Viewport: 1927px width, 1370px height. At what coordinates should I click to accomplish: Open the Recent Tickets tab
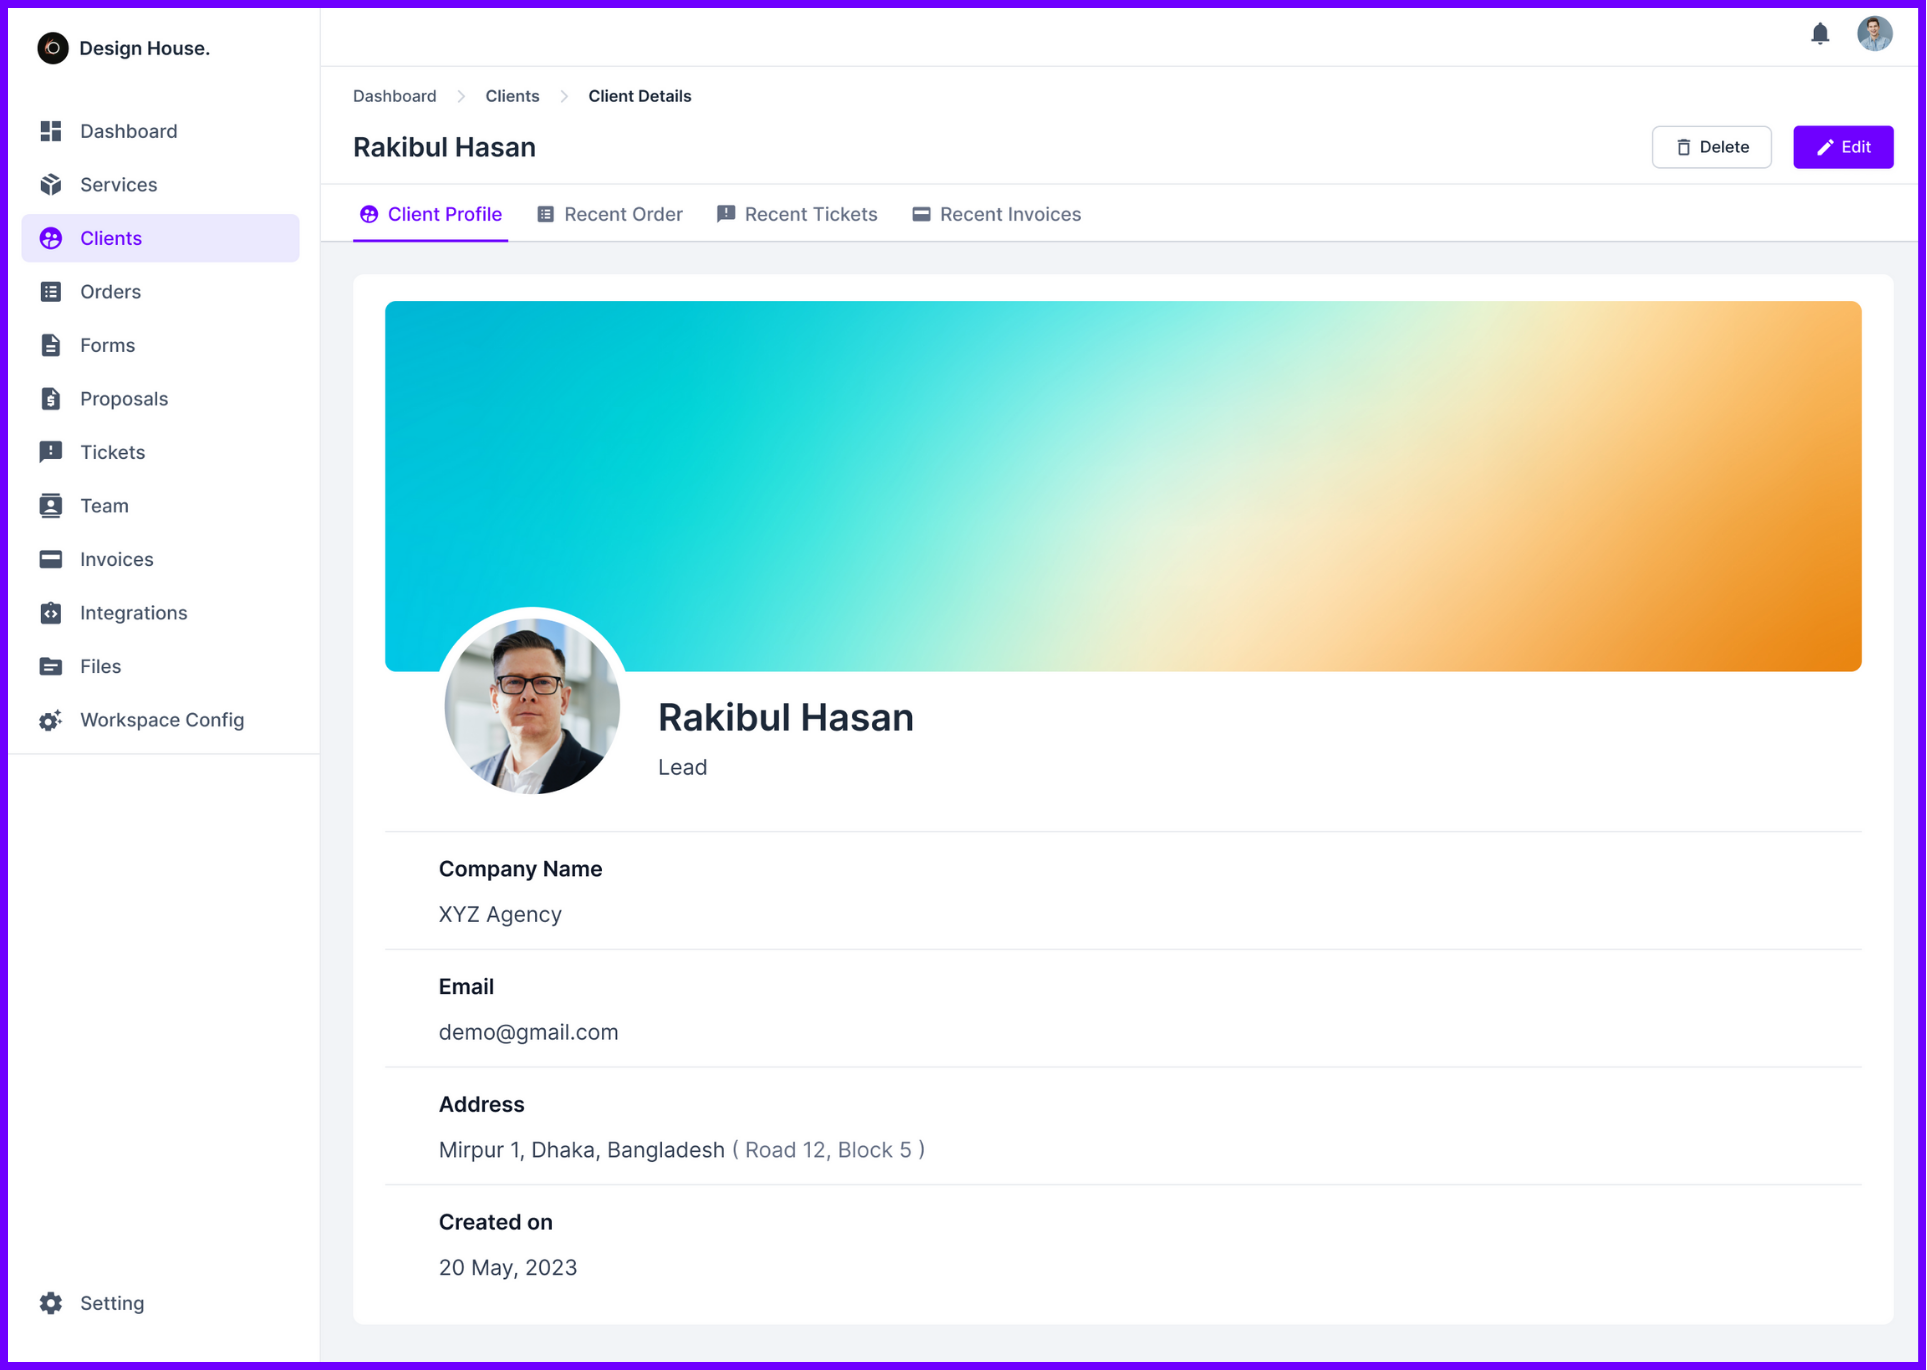(811, 214)
